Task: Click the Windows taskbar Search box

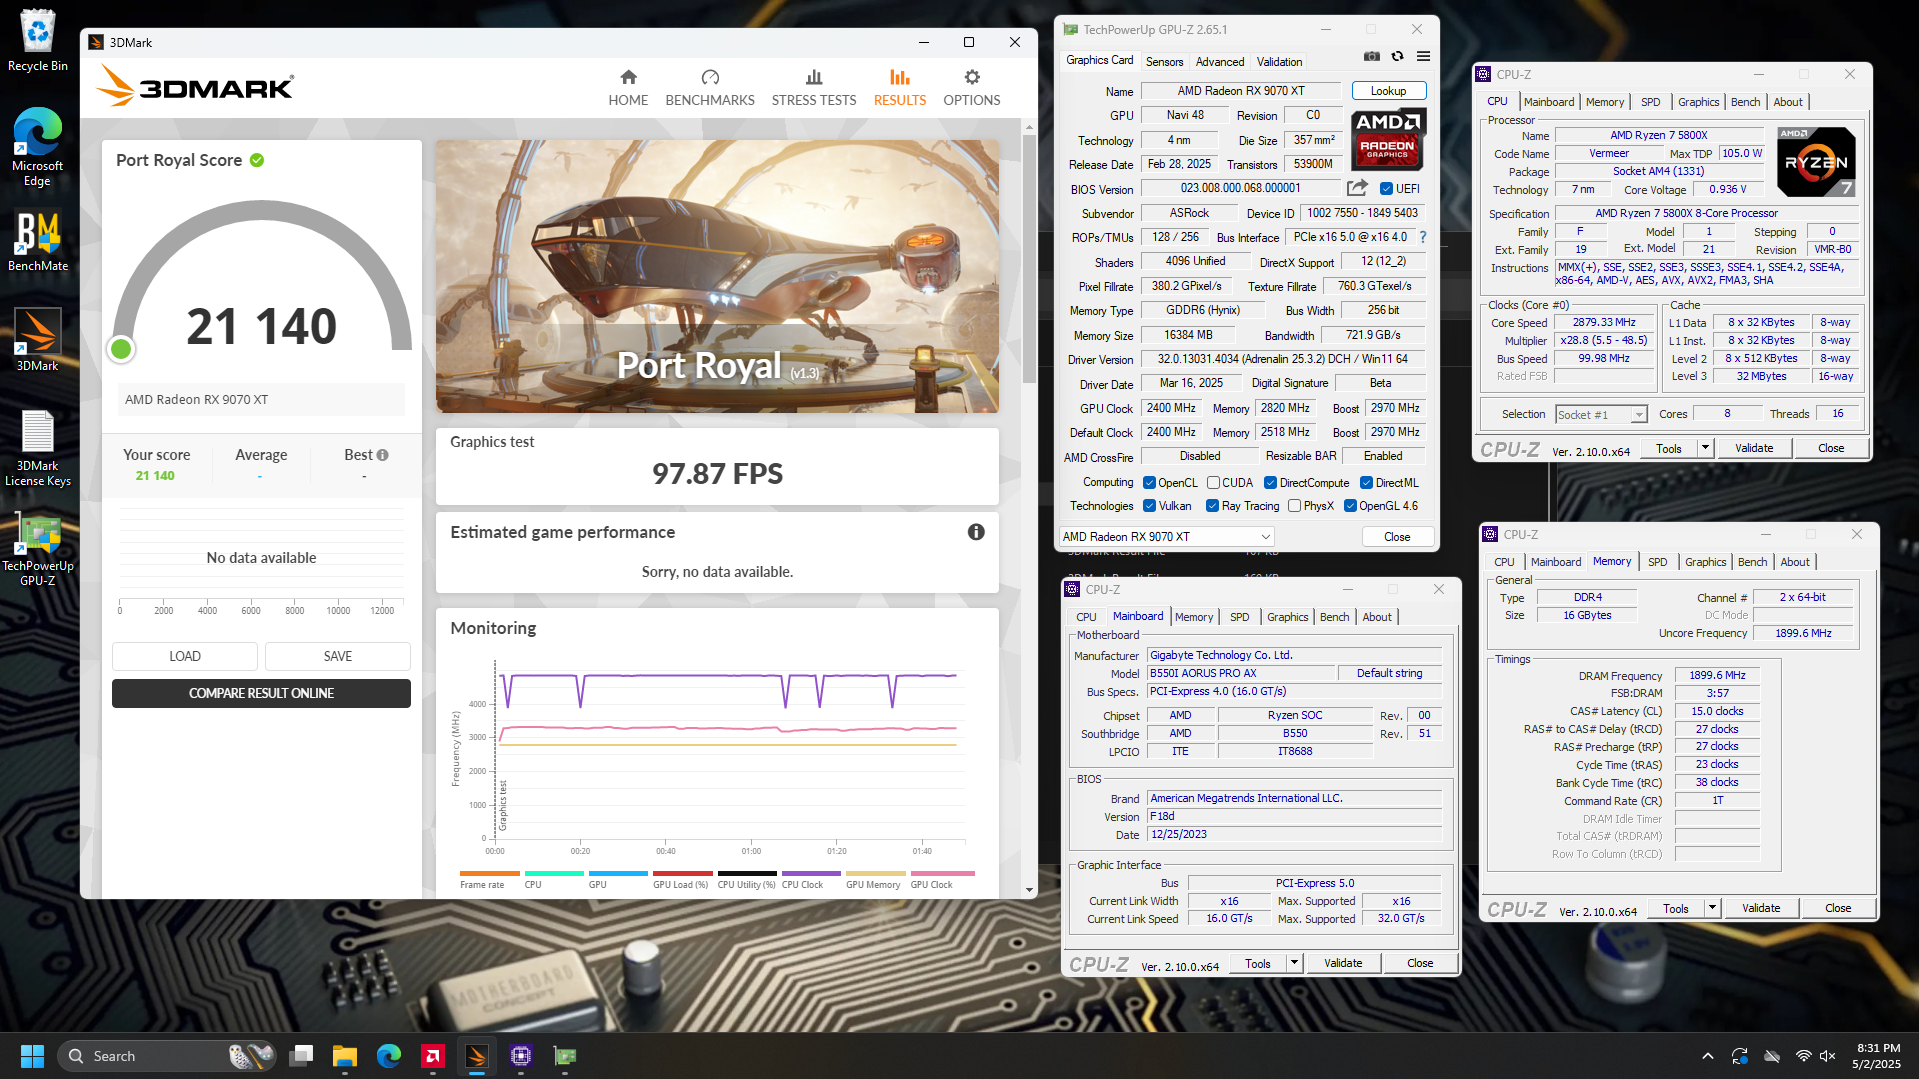Action: [166, 1056]
